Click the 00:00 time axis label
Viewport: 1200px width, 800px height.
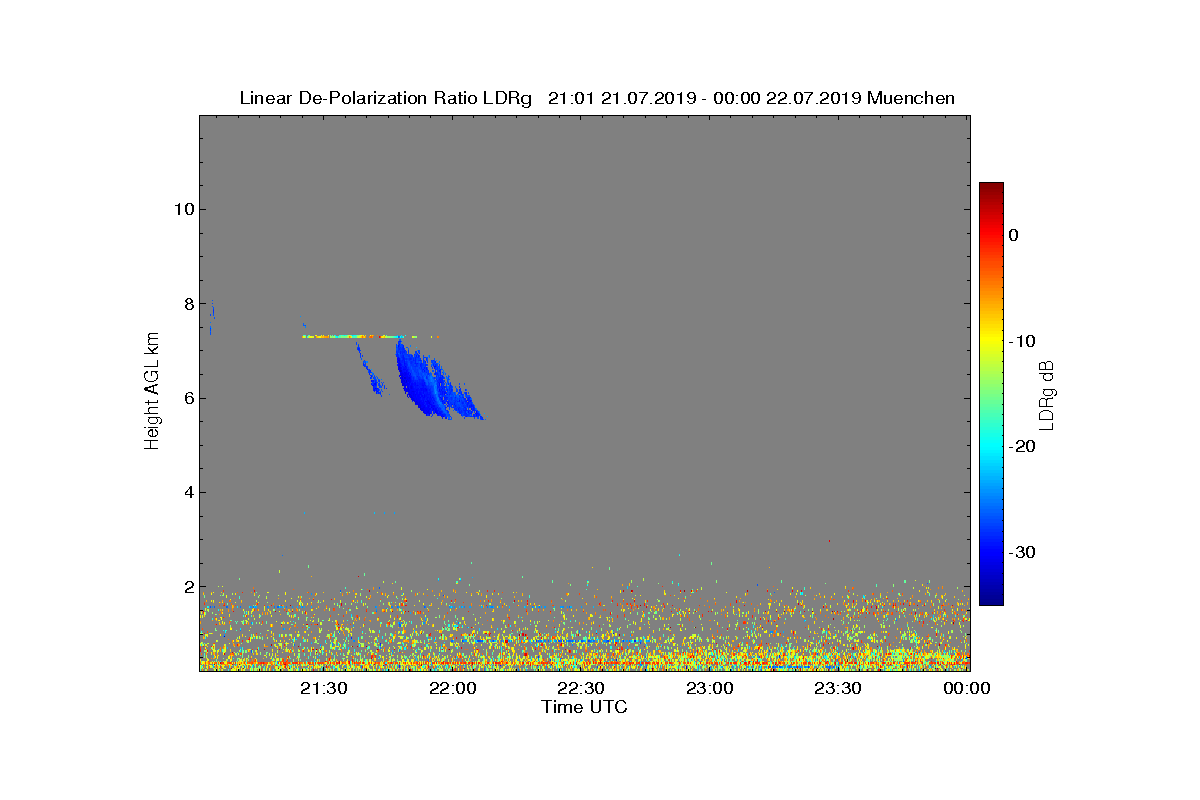(x=967, y=689)
